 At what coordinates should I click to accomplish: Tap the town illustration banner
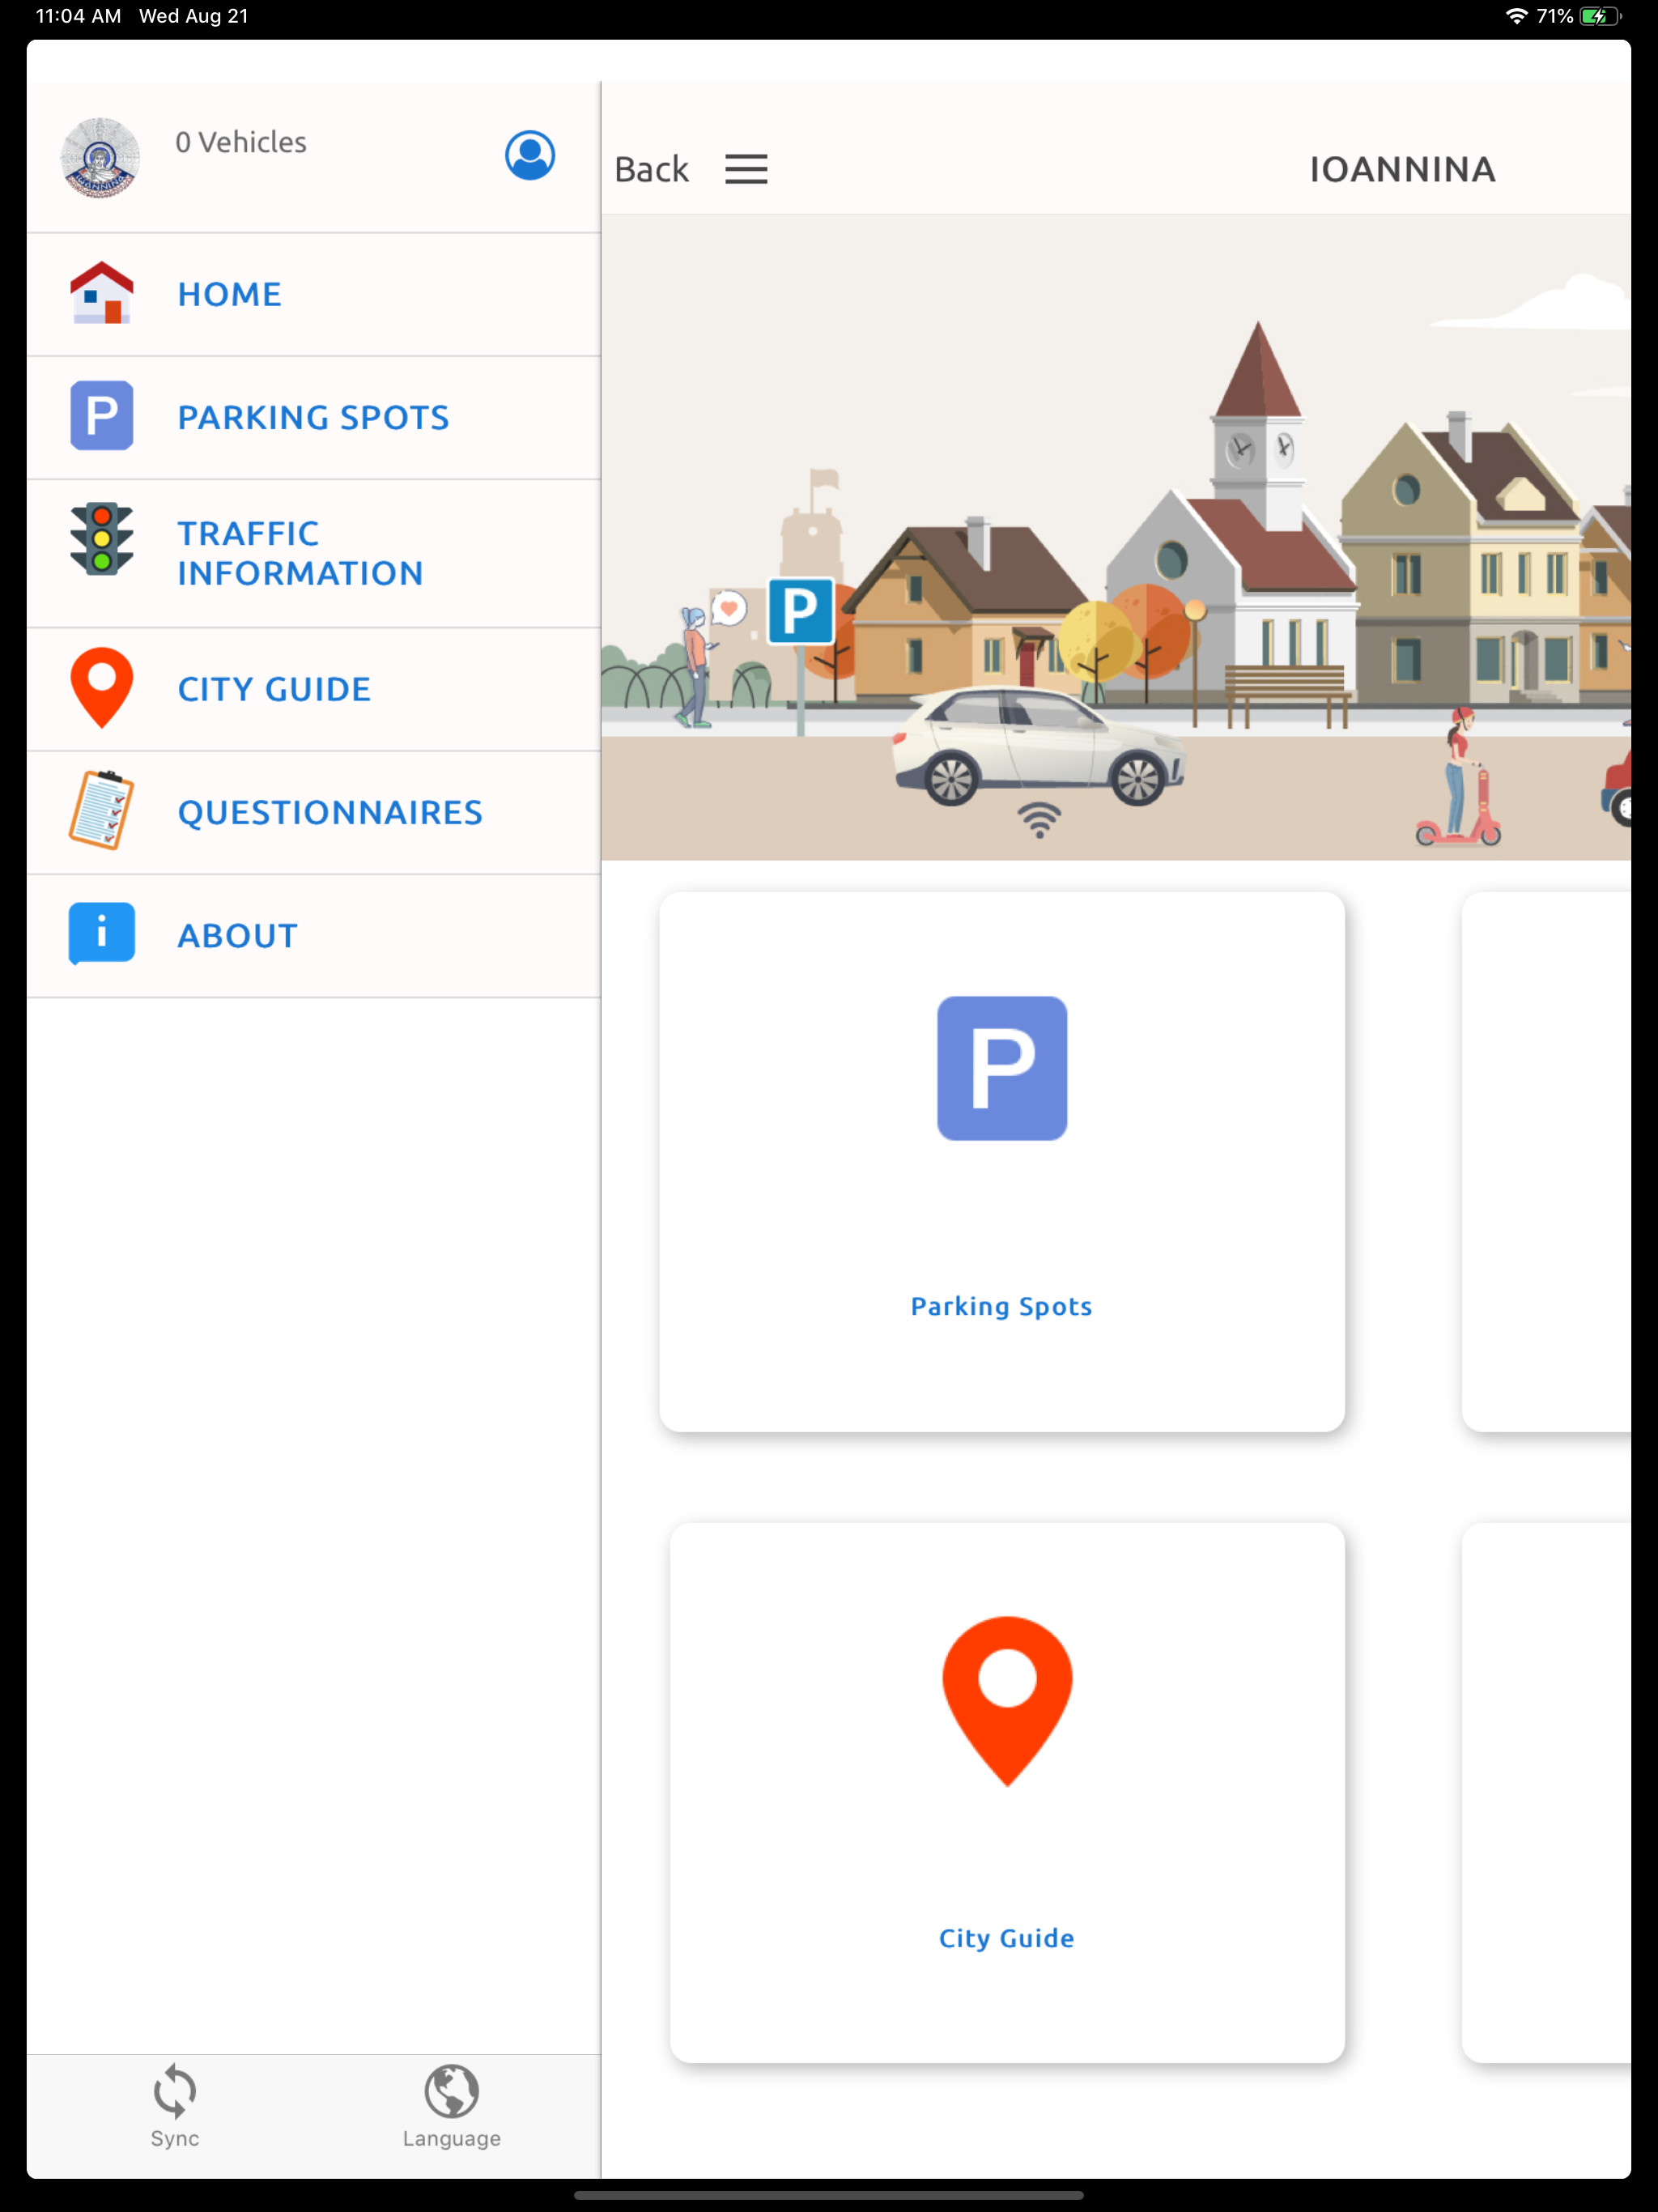point(1116,537)
